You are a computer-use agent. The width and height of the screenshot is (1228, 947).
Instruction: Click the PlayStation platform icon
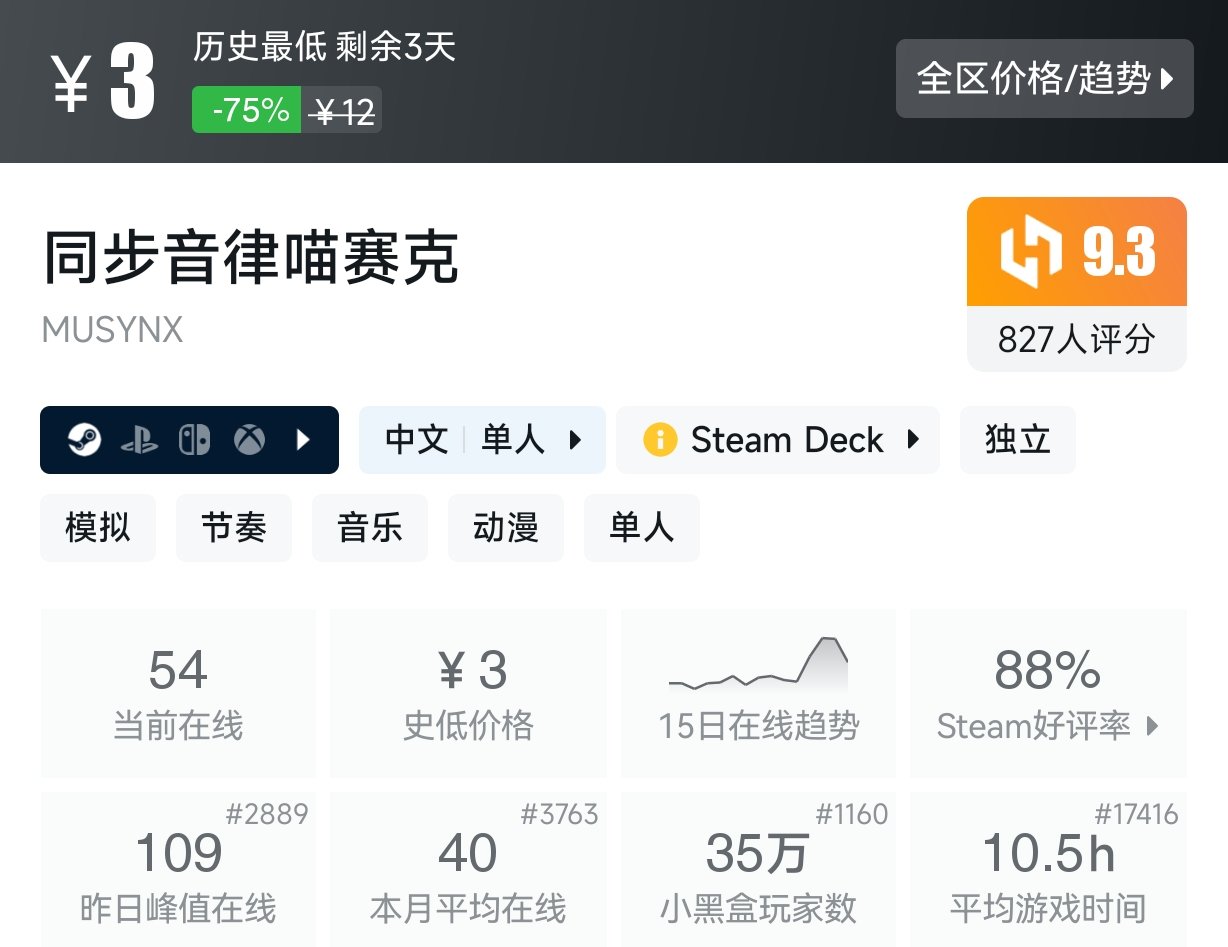pos(139,440)
